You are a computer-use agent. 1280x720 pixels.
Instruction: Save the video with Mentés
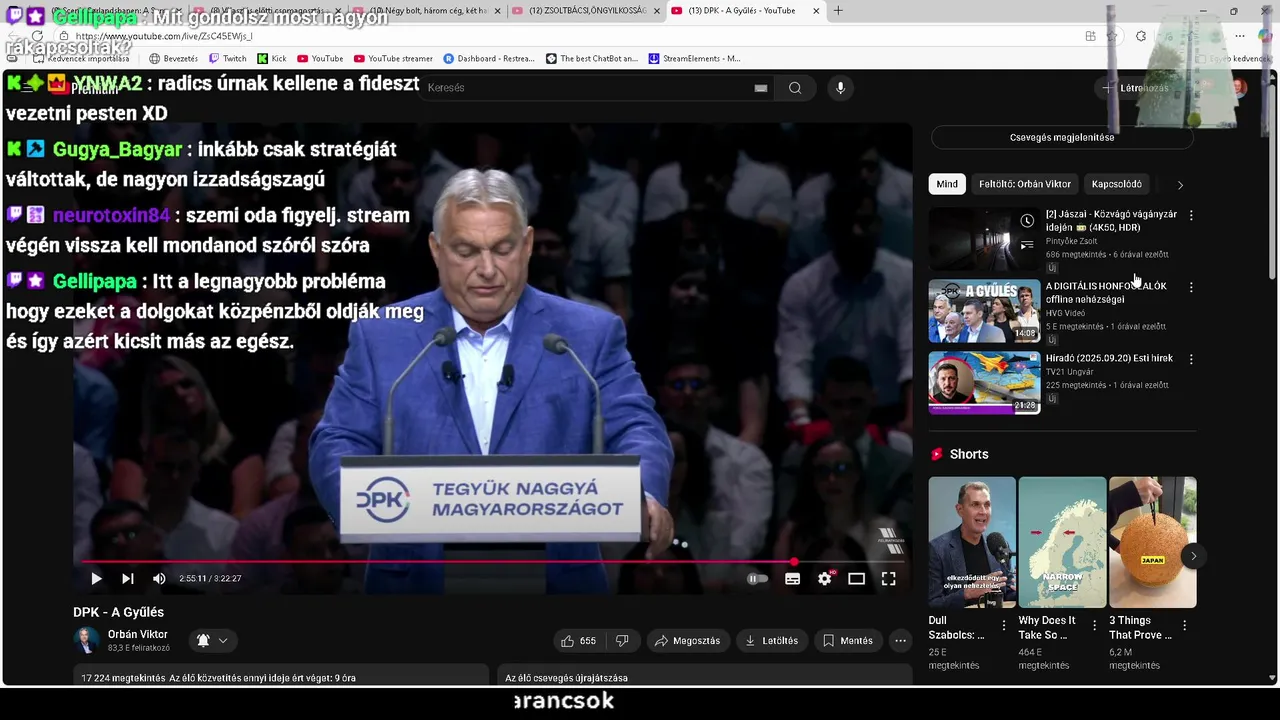[x=848, y=641]
